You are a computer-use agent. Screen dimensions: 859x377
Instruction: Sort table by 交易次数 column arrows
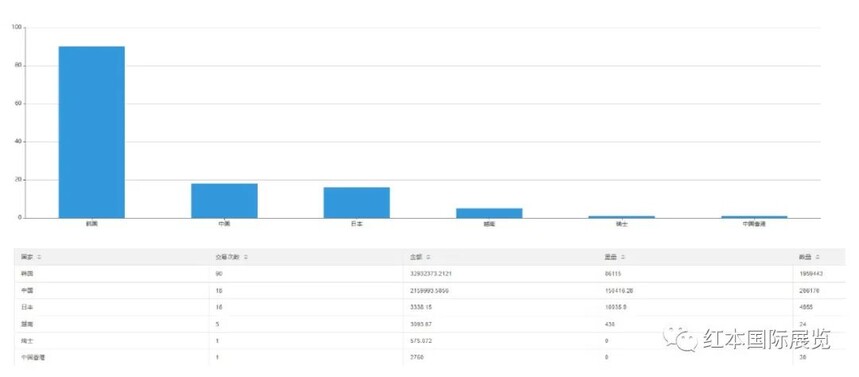click(246, 257)
